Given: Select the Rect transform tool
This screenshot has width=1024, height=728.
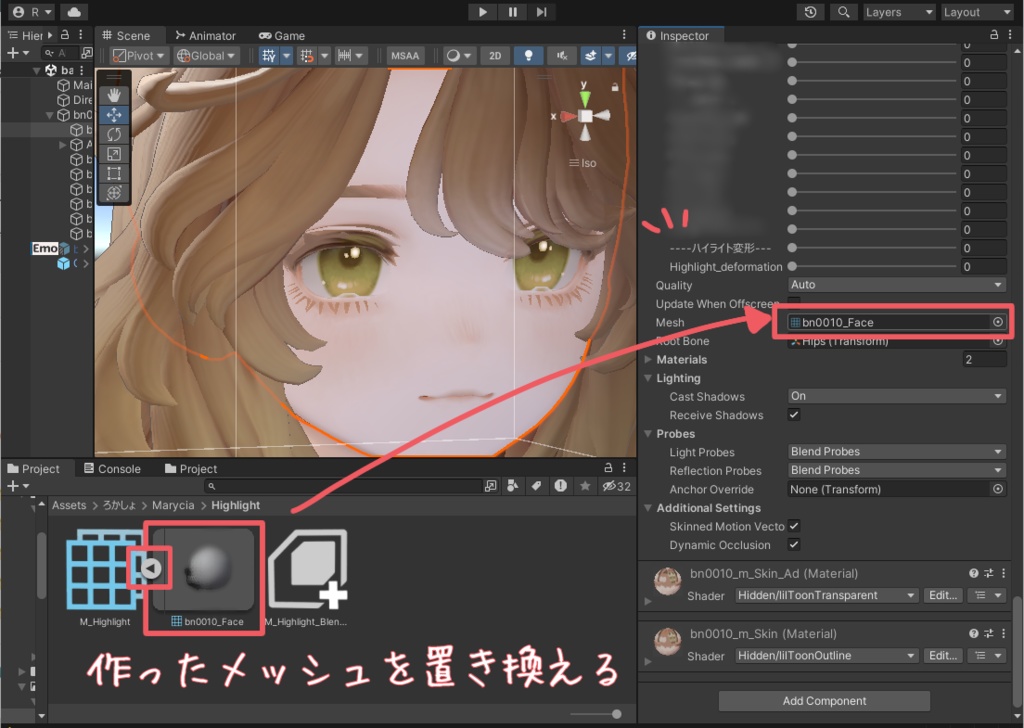Looking at the screenshot, I should point(115,172).
